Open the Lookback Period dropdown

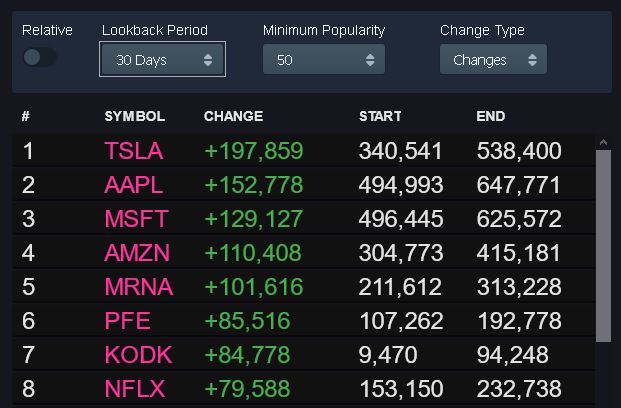(162, 60)
